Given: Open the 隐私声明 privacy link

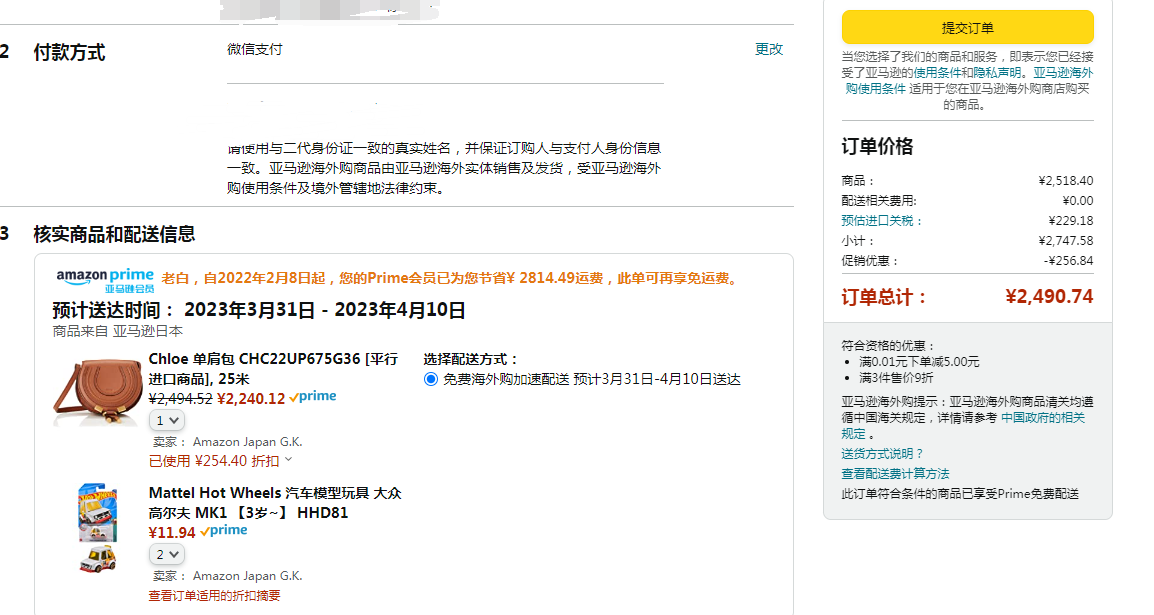Looking at the screenshot, I should click(997, 73).
